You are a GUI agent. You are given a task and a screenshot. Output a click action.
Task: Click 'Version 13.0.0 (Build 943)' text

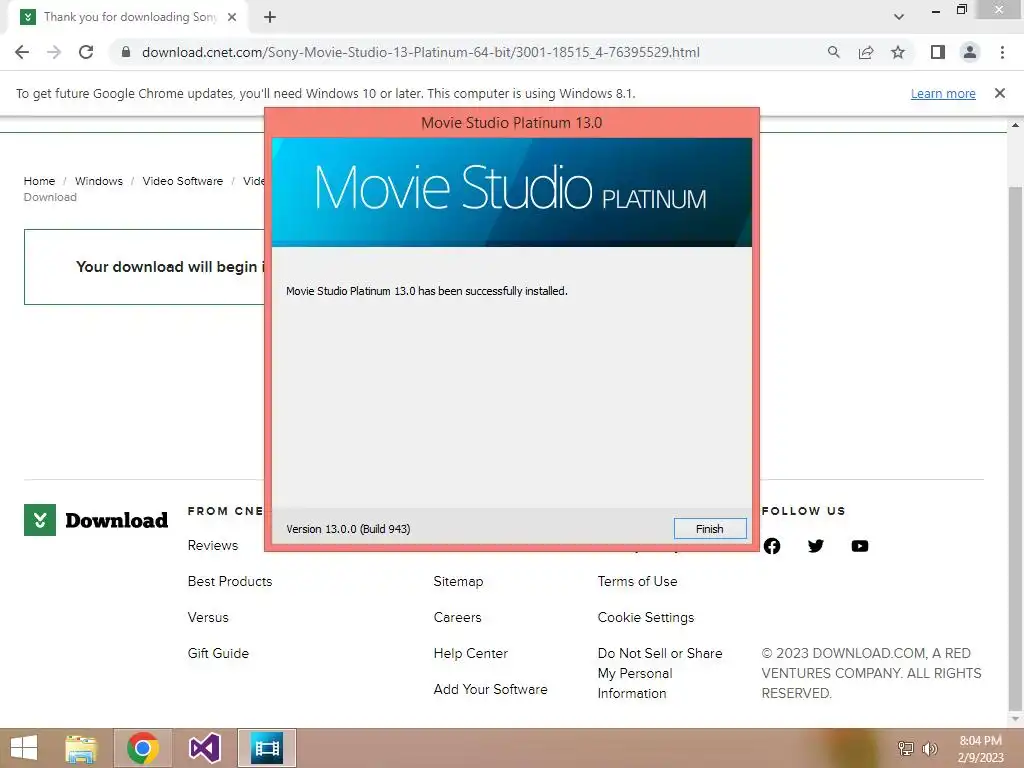[348, 529]
